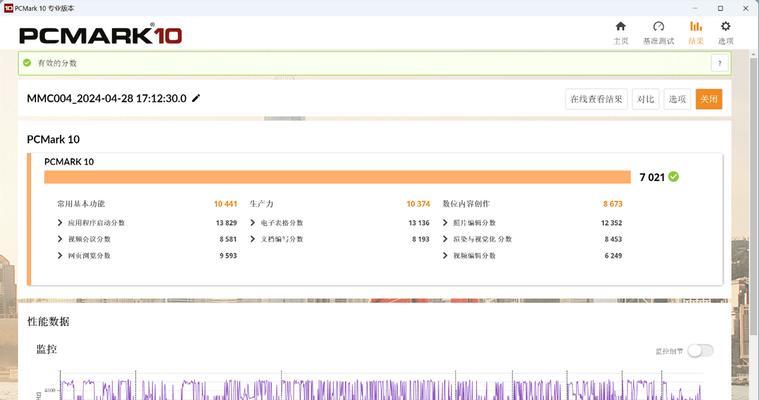Click the 选项 button beside compare
759x400 pixels.
coord(677,99)
